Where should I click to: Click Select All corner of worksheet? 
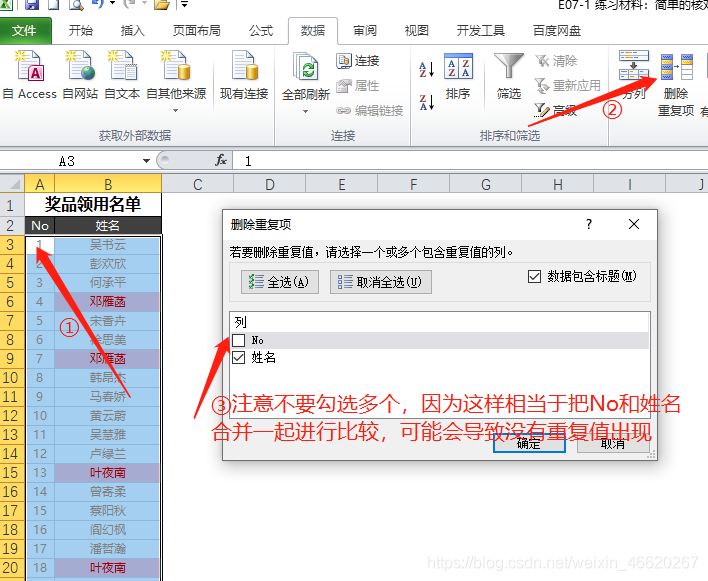[x=12, y=184]
